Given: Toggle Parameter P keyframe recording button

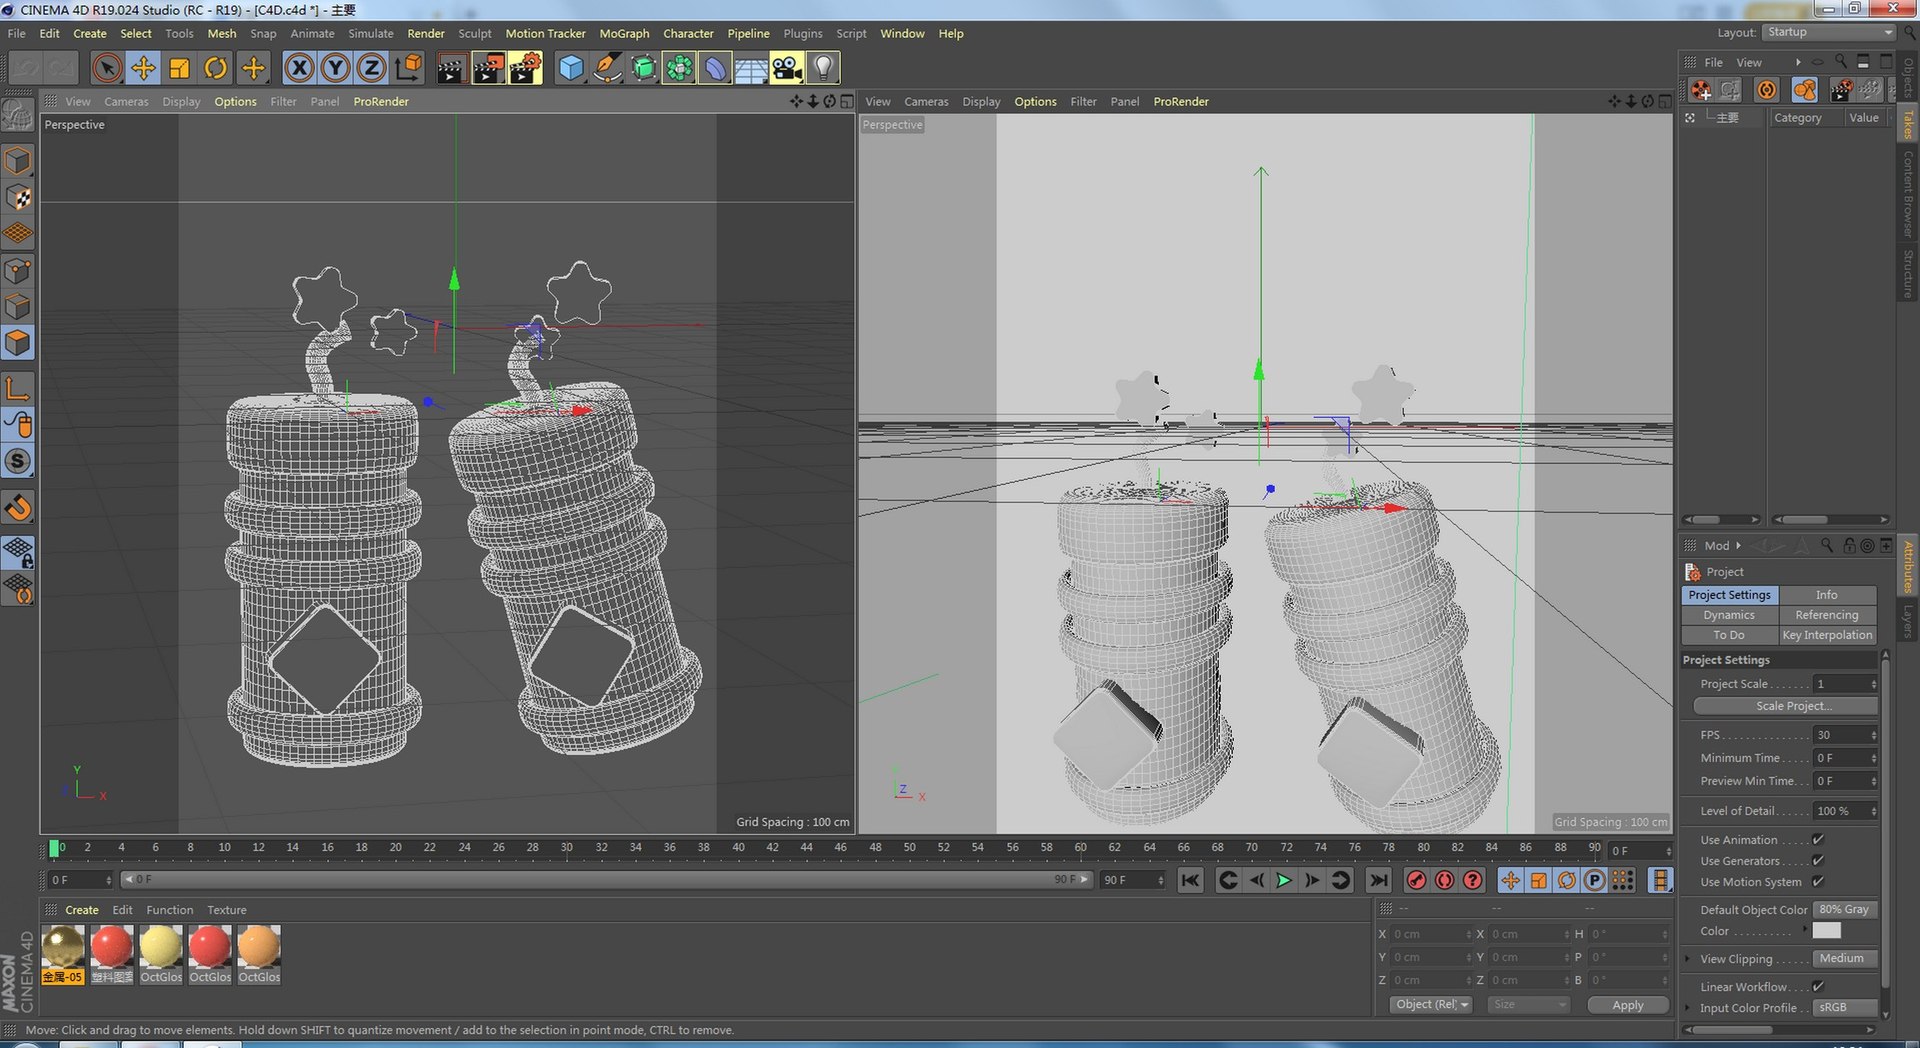Looking at the screenshot, I should click(x=1595, y=880).
